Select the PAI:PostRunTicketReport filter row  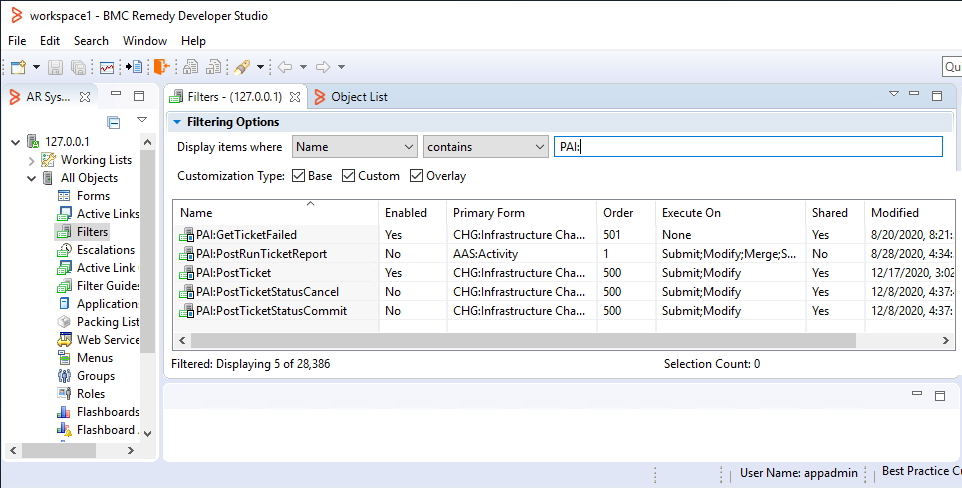(x=564, y=254)
